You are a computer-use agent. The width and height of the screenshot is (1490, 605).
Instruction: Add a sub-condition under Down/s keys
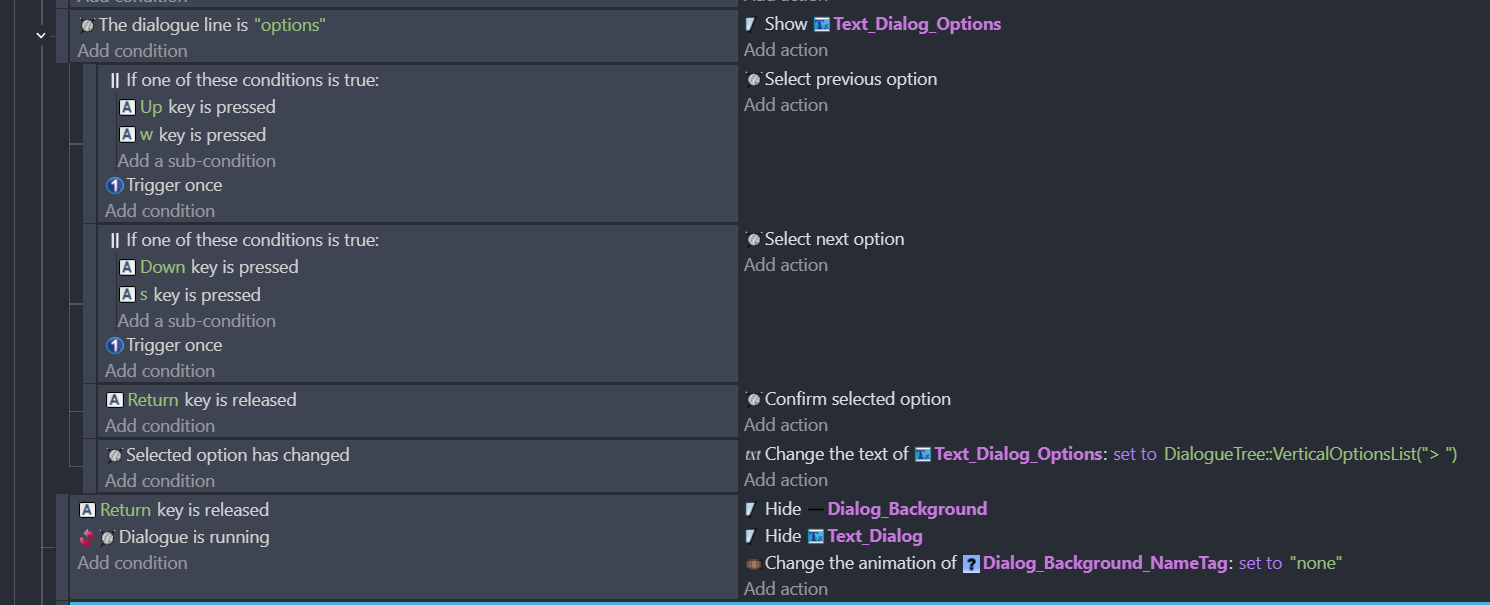(x=197, y=321)
